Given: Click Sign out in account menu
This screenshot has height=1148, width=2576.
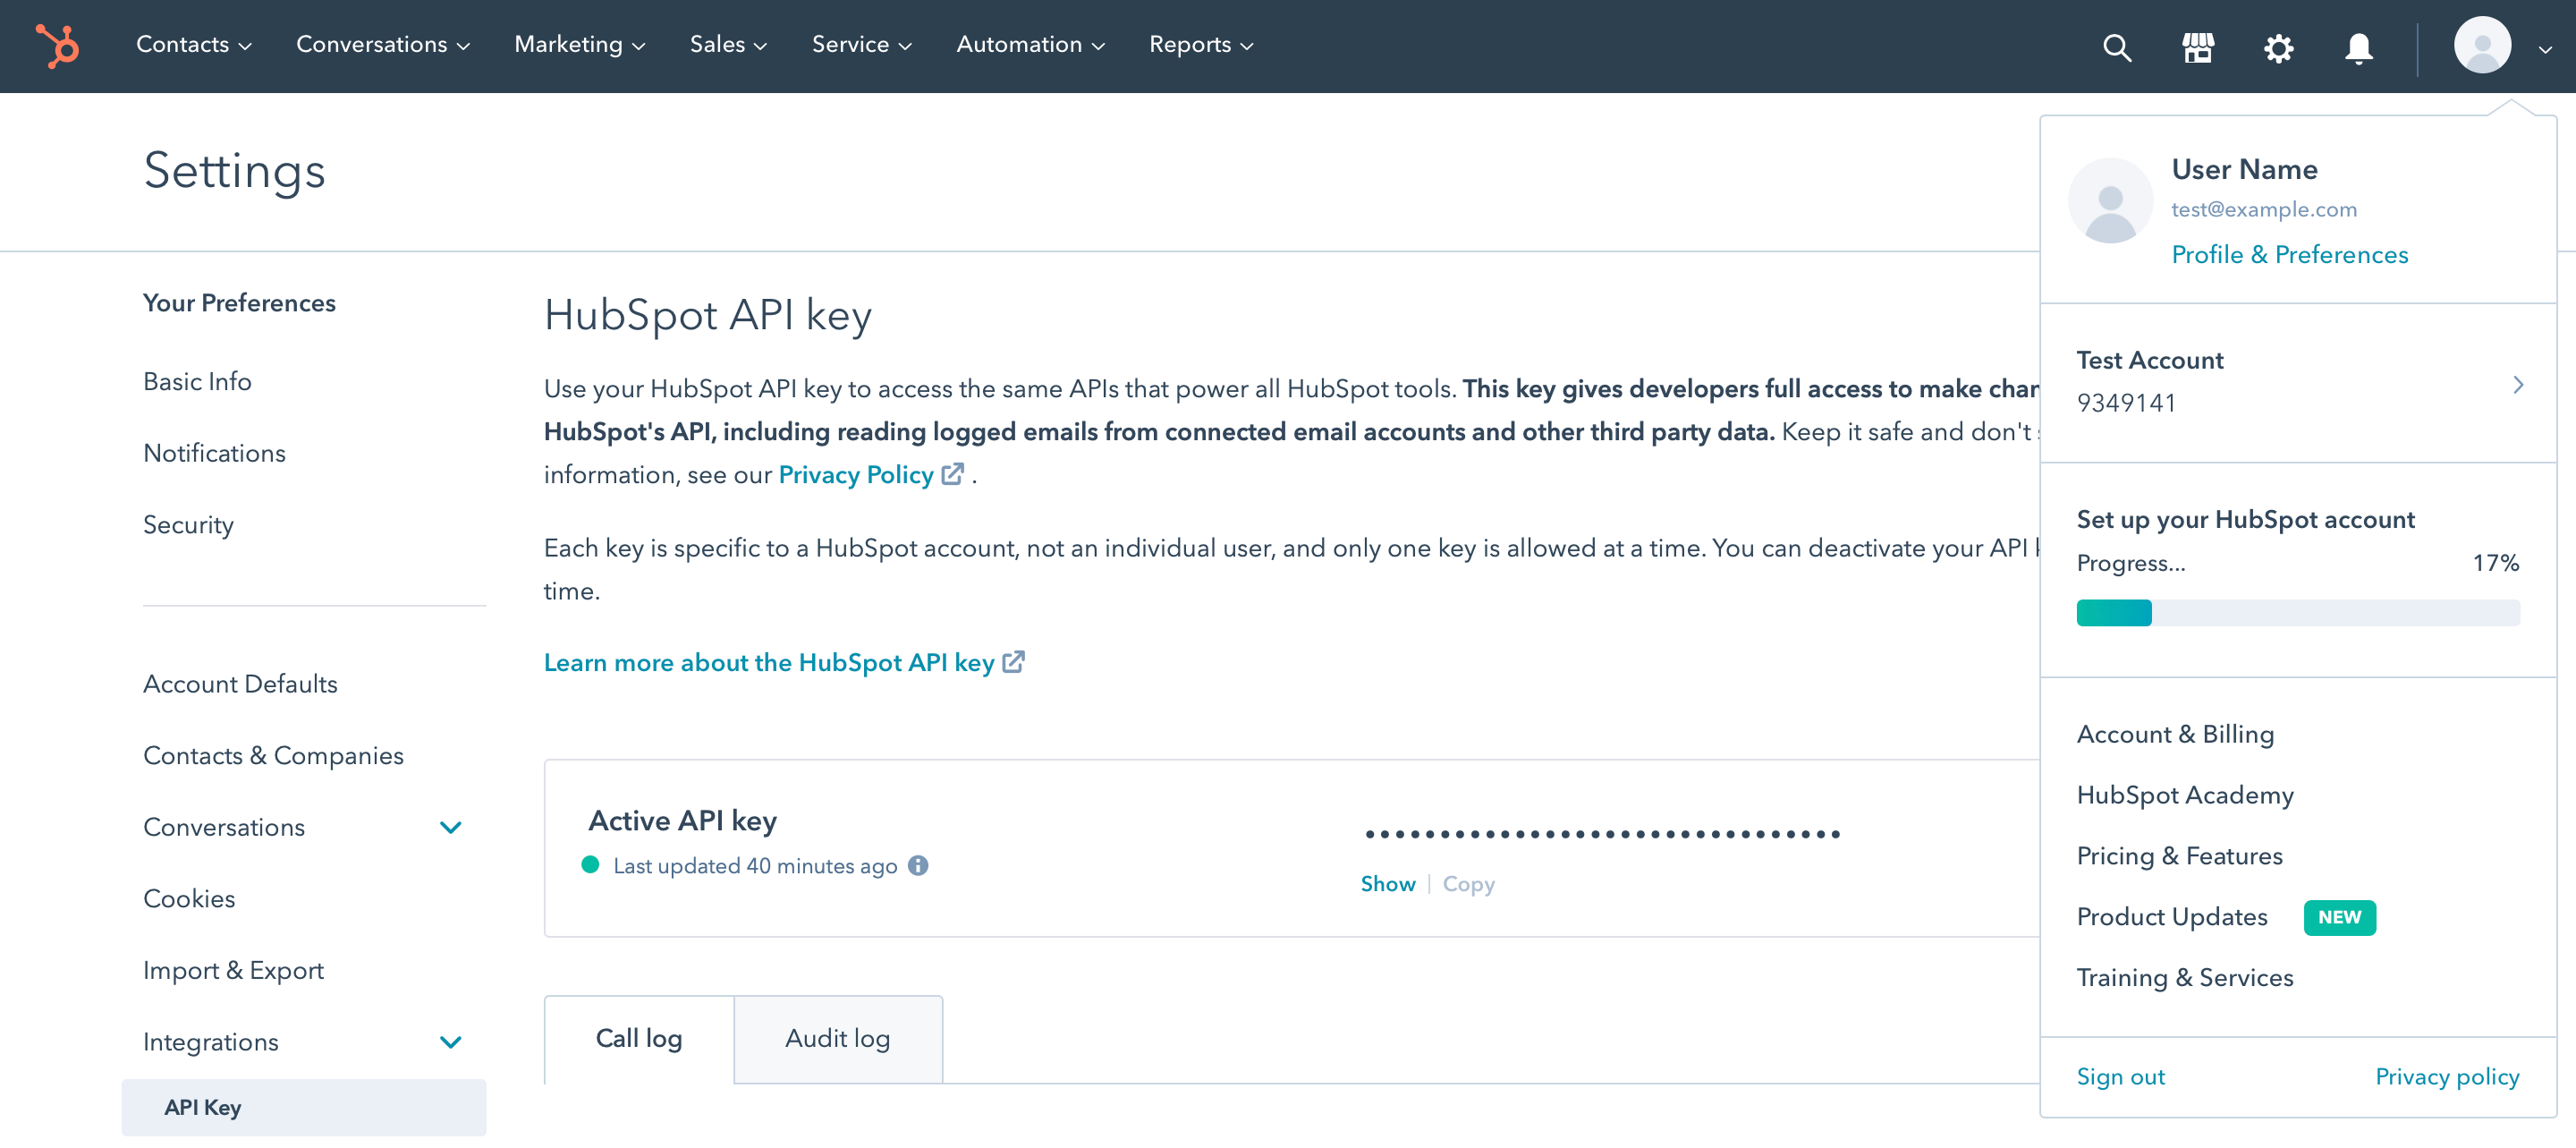Looking at the screenshot, I should [x=2120, y=1076].
